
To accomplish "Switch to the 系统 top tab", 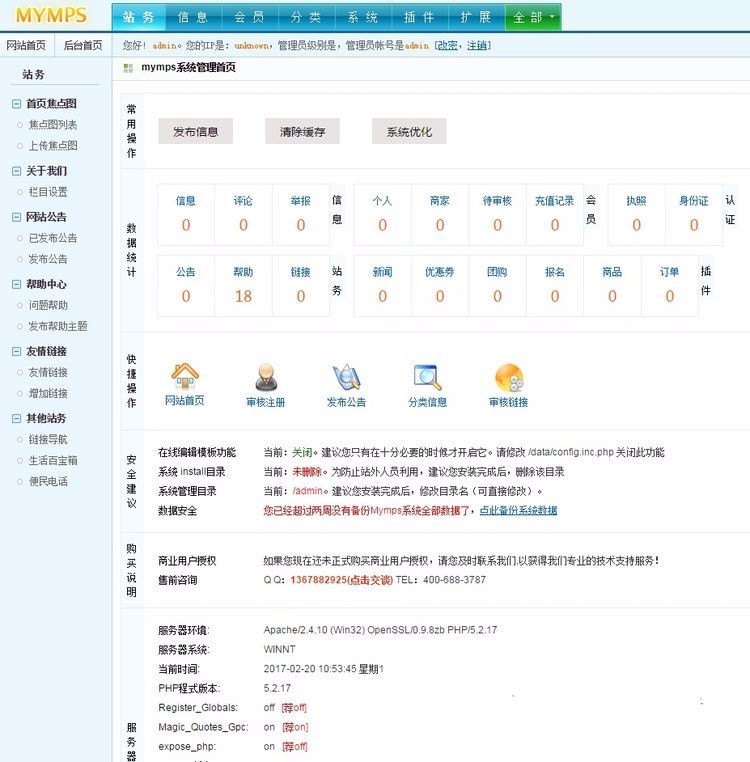I will click(x=363, y=17).
